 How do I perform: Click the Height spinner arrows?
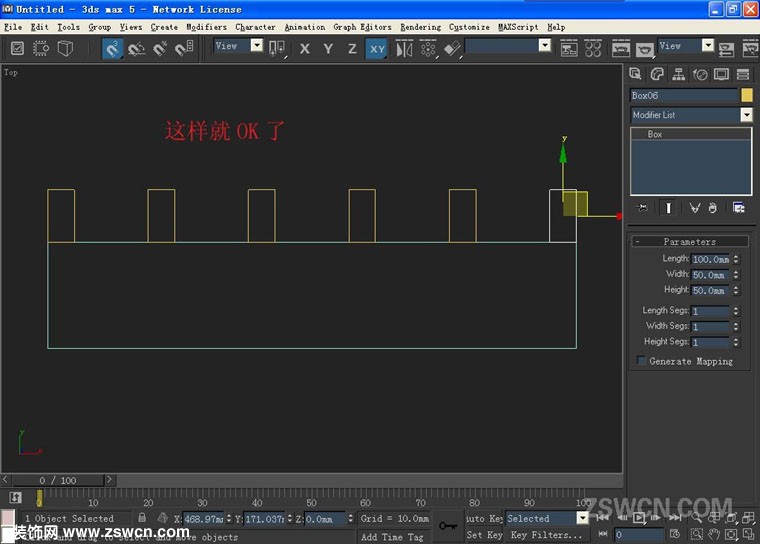click(736, 290)
